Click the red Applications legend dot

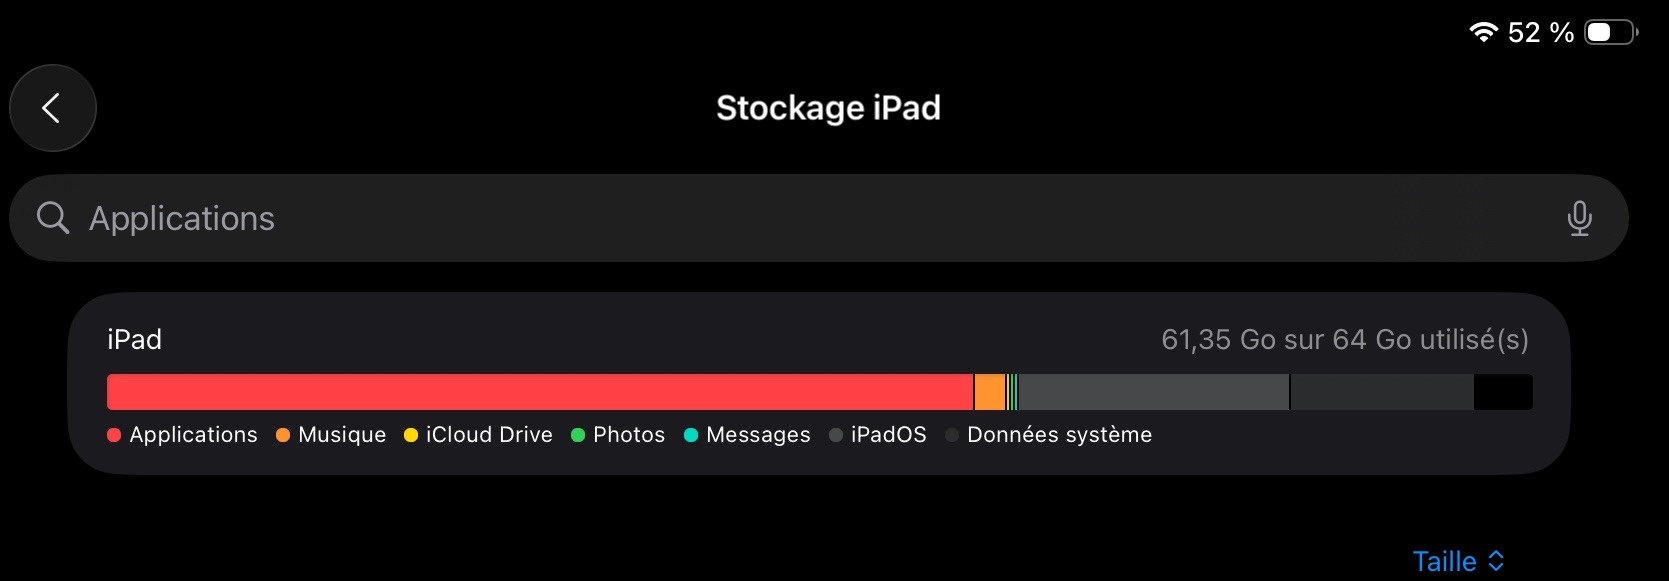coord(114,435)
